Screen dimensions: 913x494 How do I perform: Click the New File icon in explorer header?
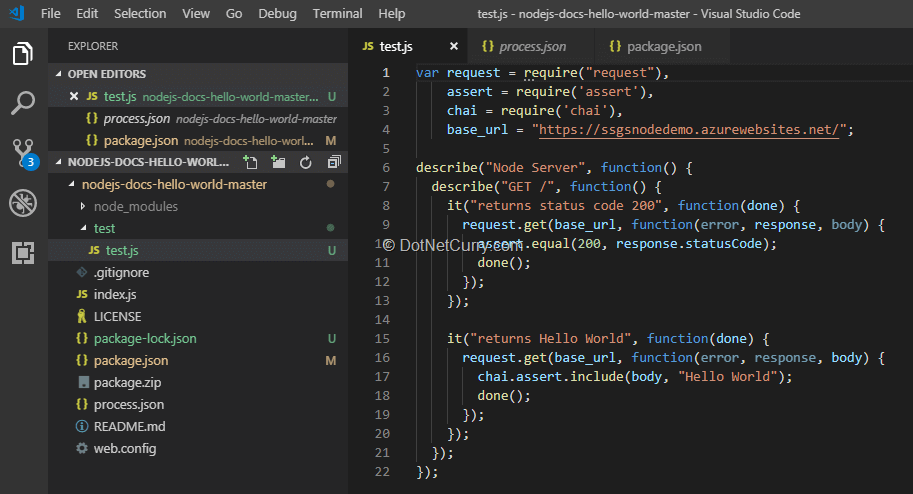point(250,162)
